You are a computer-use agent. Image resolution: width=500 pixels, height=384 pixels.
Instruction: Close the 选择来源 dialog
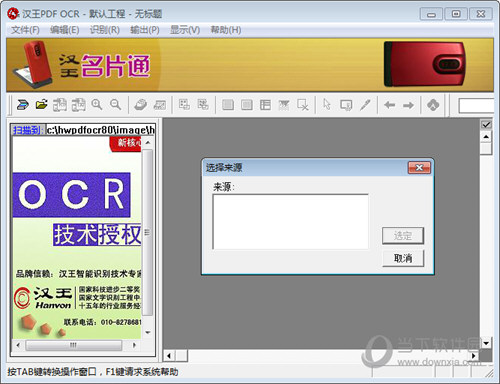pos(419,168)
